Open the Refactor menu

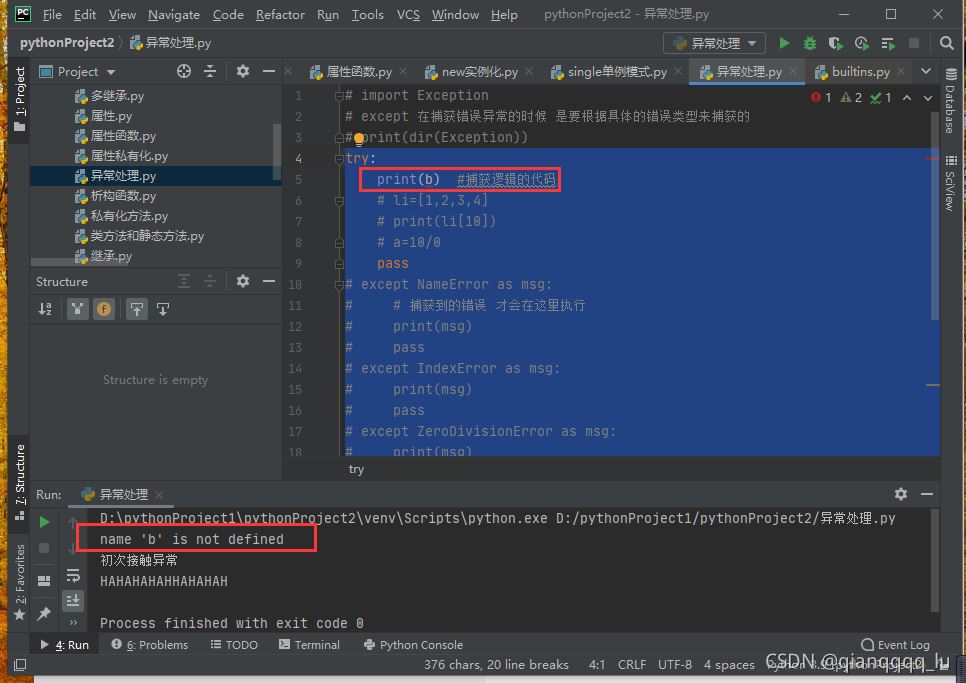(x=280, y=15)
